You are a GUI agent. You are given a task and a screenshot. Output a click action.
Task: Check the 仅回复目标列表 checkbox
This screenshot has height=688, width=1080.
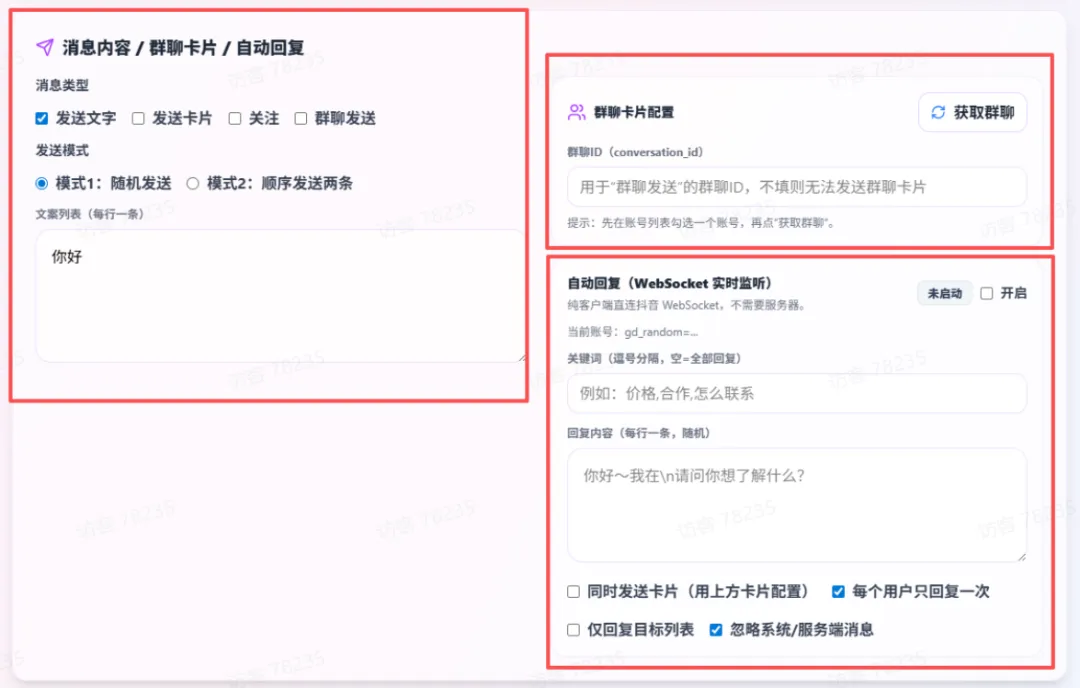click(573, 630)
